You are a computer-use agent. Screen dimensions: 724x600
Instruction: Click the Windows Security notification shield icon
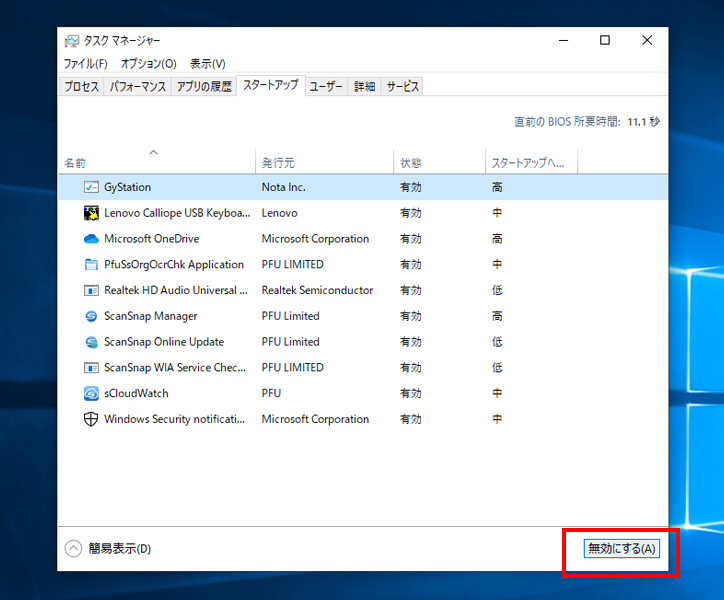point(91,419)
